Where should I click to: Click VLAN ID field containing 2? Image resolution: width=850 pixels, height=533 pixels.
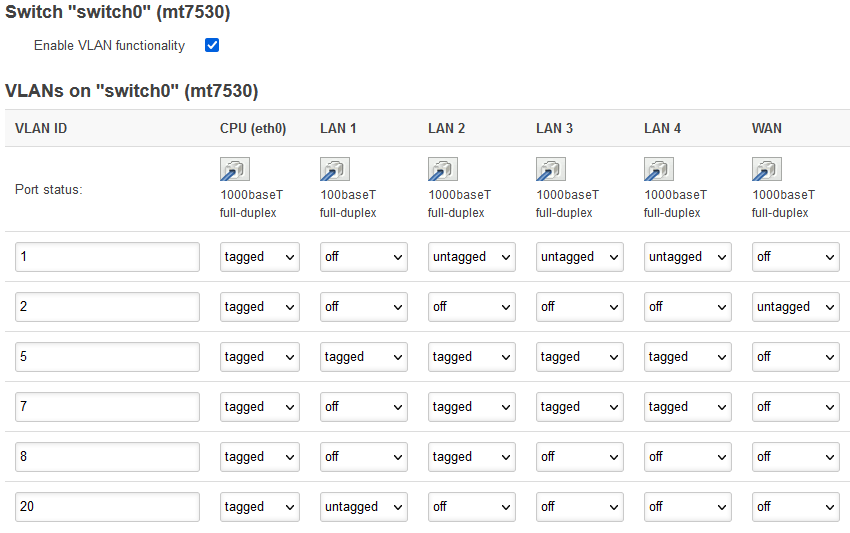107,307
